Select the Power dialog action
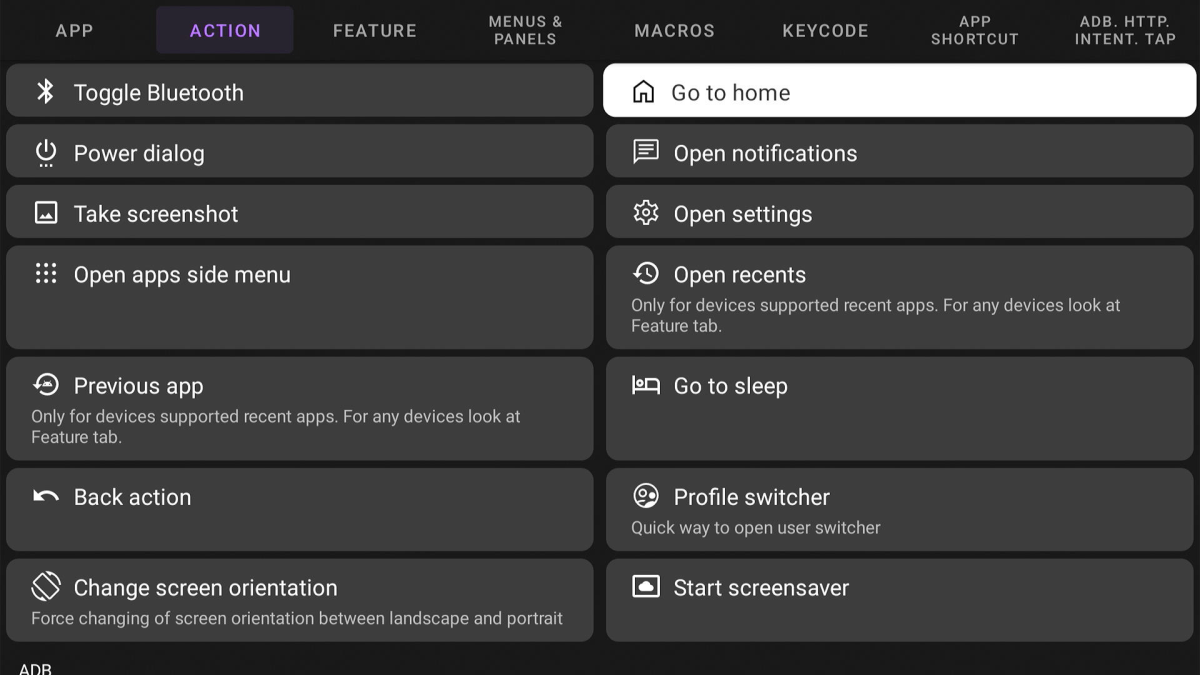1200x675 pixels. (x=300, y=153)
